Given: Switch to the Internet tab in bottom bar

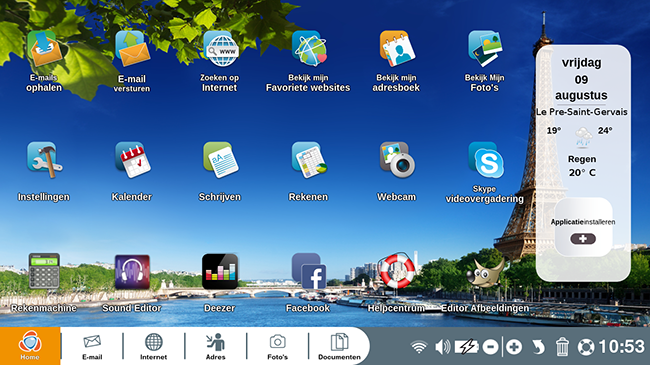Looking at the screenshot, I should point(153,346).
